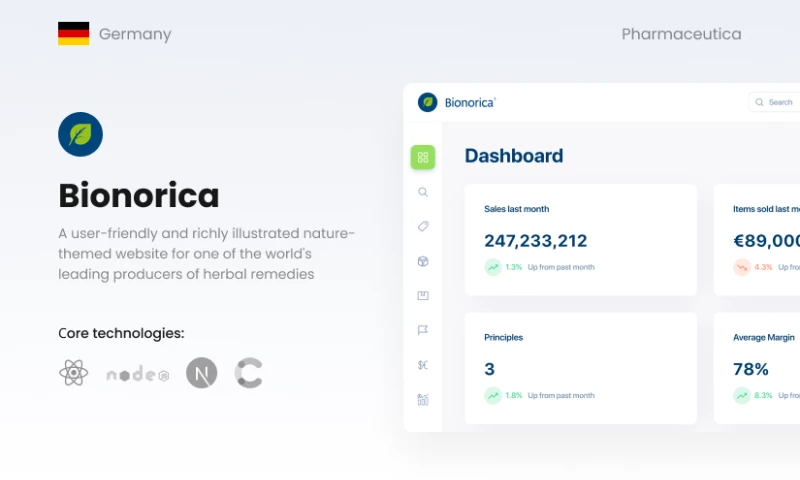The image size is (800, 480).
Task: Click the Bionorica heading text
Action: (x=139, y=195)
